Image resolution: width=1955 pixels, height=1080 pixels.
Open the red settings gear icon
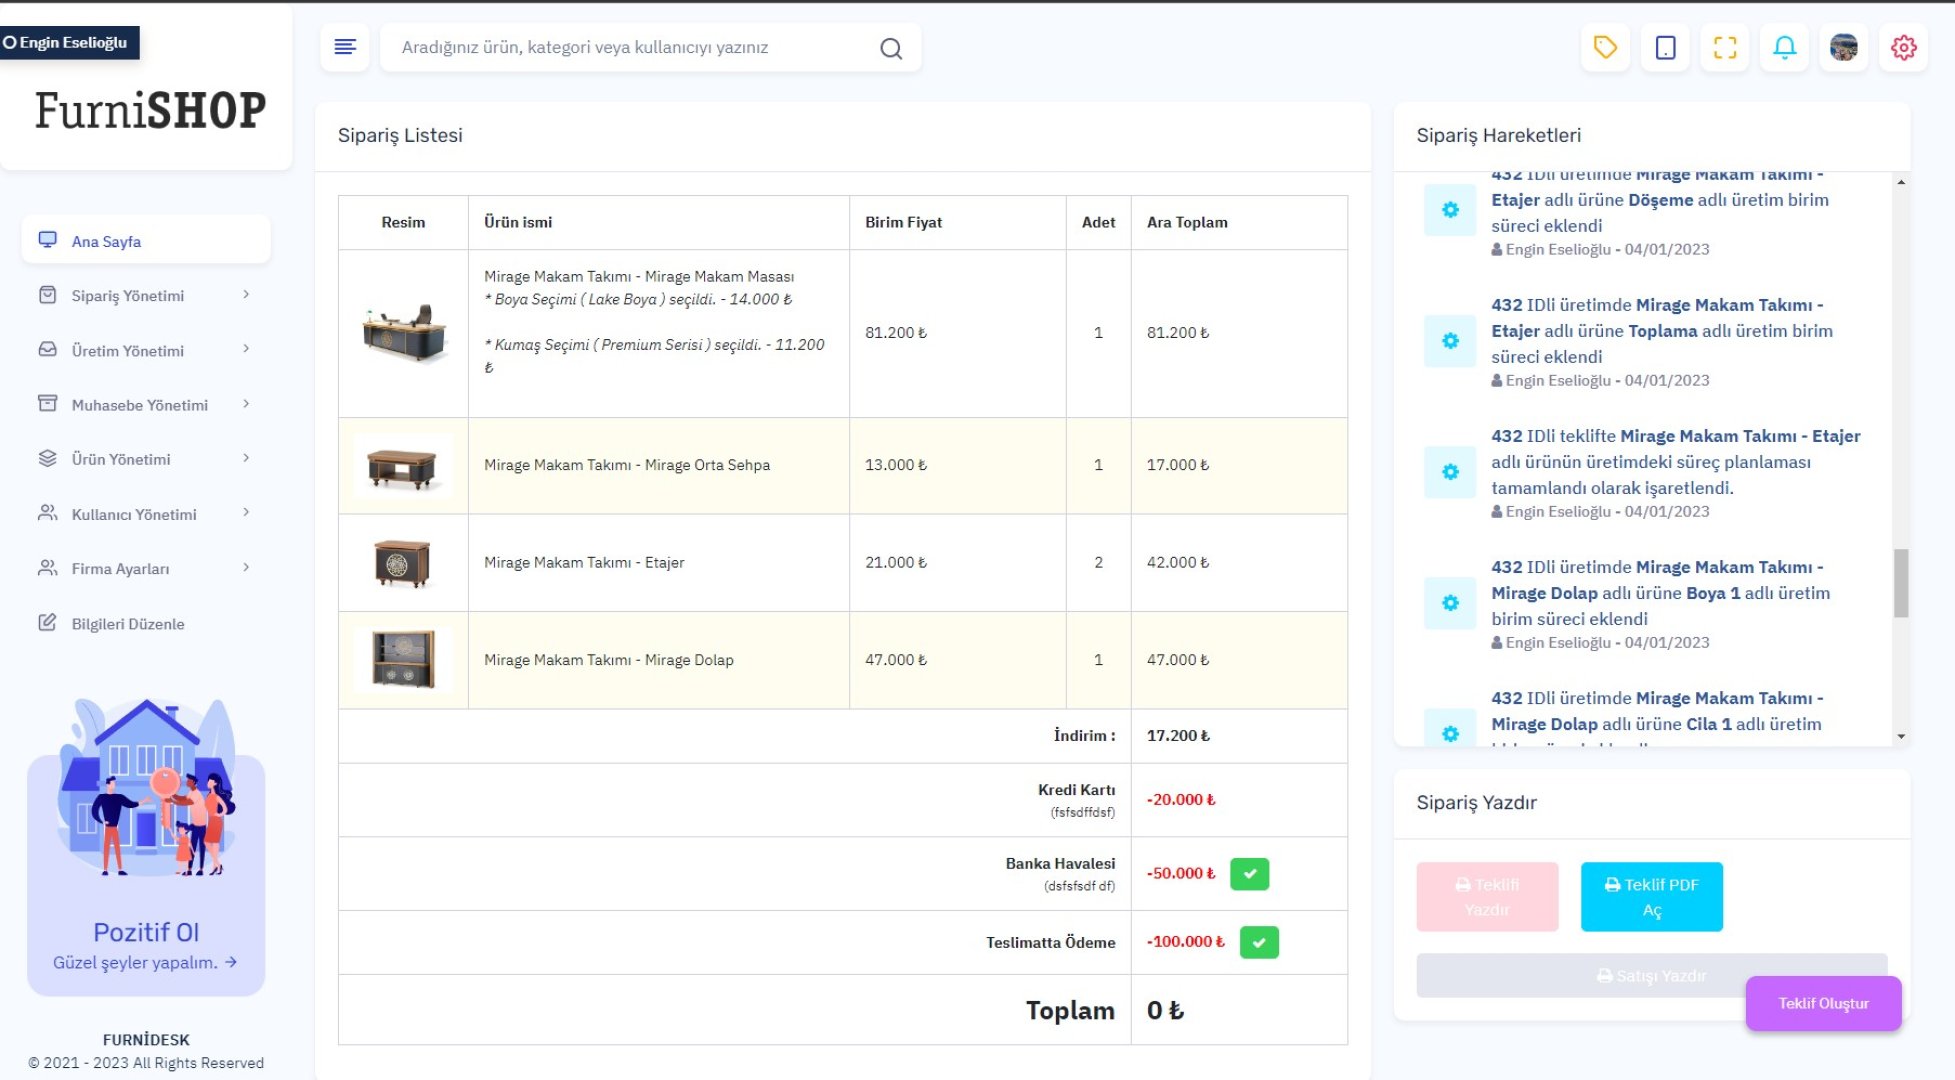(x=1903, y=47)
